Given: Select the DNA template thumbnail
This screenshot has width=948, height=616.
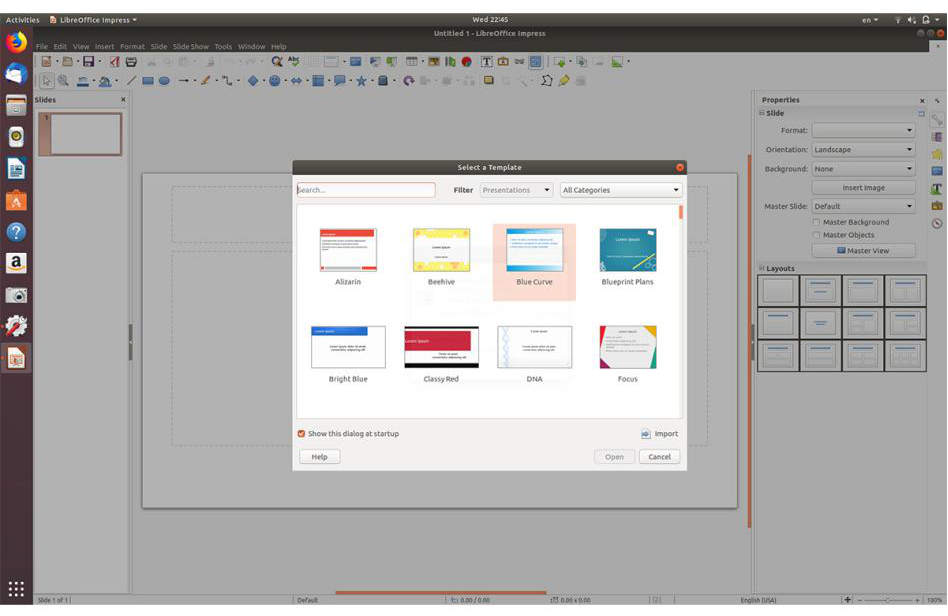Looking at the screenshot, I should coord(534,347).
